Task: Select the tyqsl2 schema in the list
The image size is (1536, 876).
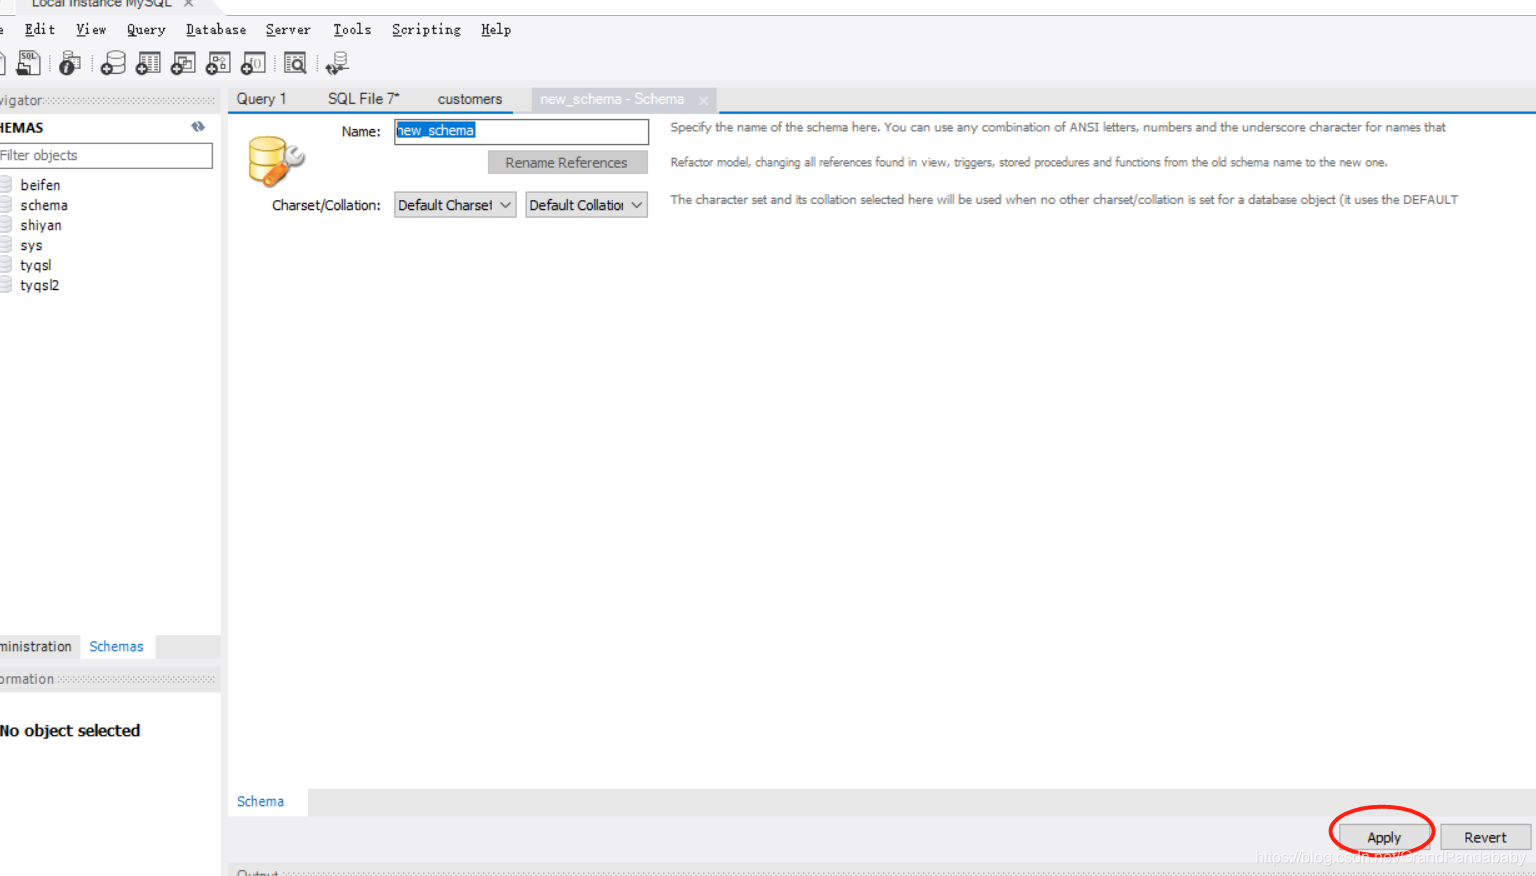Action: (39, 285)
